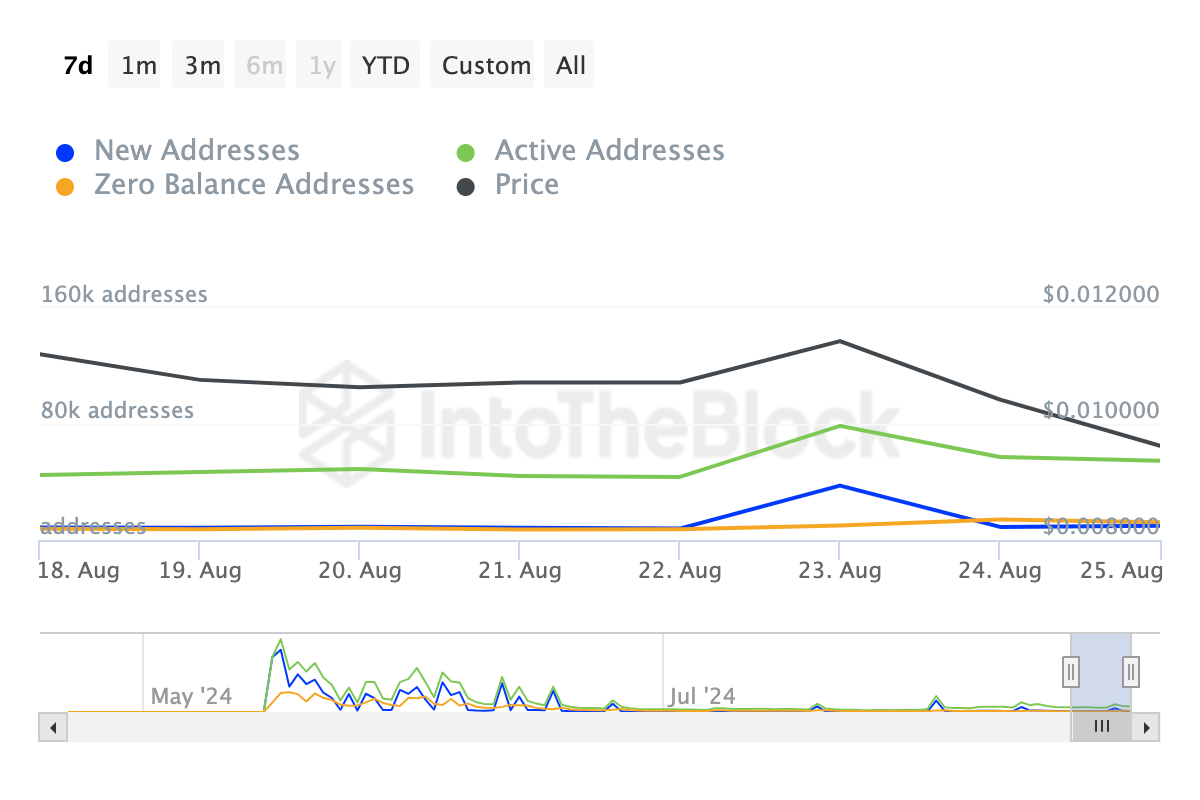The height and width of the screenshot is (800, 1200).
Task: Click the New Addresses legend label
Action: [x=197, y=151]
